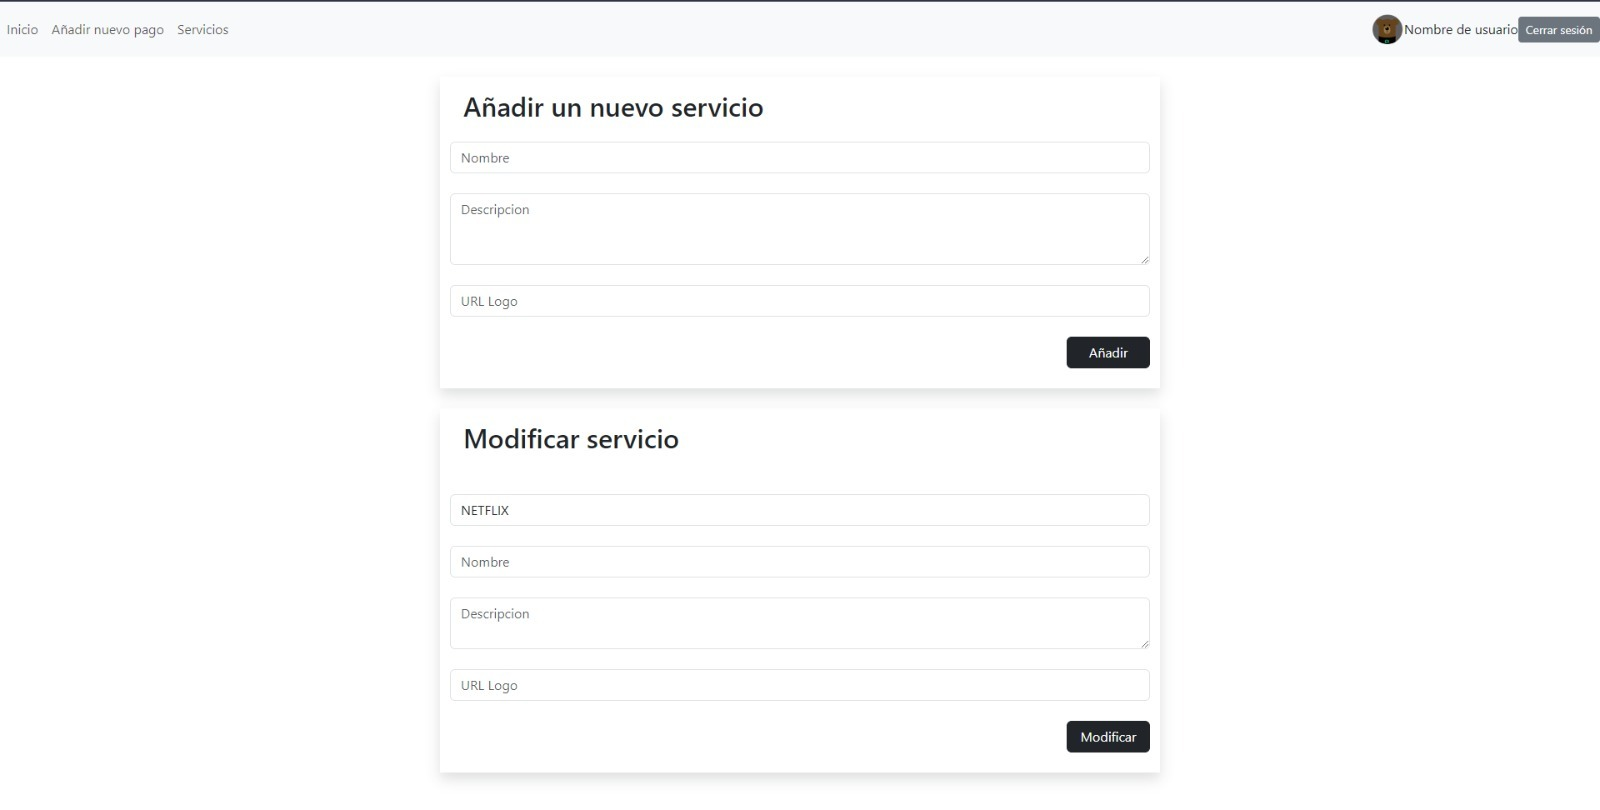Focus the Nombre field under Añadir un nuevo servicio

pos(799,157)
